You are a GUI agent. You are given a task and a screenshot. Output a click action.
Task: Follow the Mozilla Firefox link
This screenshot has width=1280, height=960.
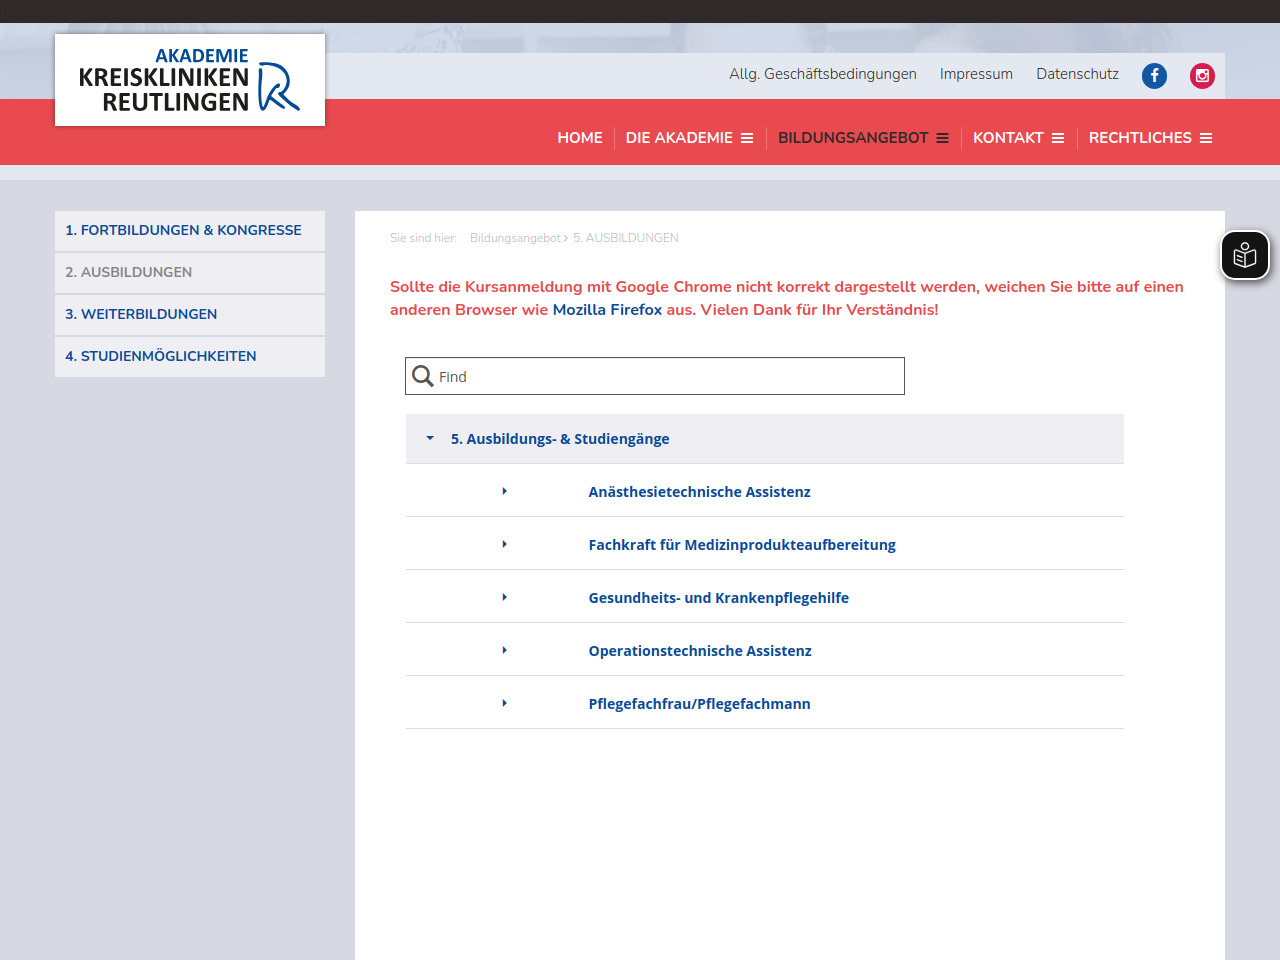[x=607, y=310]
